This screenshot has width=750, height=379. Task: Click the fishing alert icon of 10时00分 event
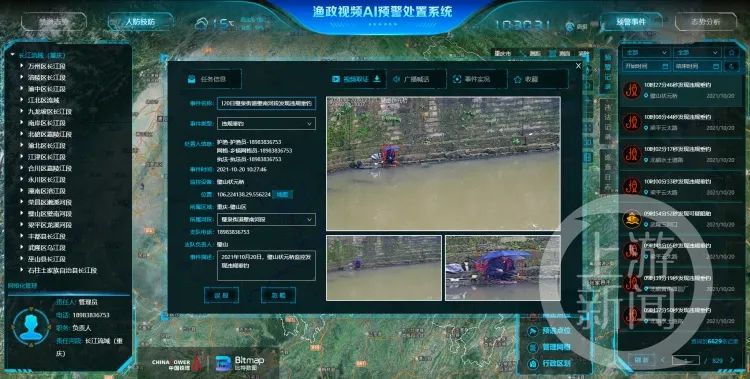pyautogui.click(x=632, y=187)
